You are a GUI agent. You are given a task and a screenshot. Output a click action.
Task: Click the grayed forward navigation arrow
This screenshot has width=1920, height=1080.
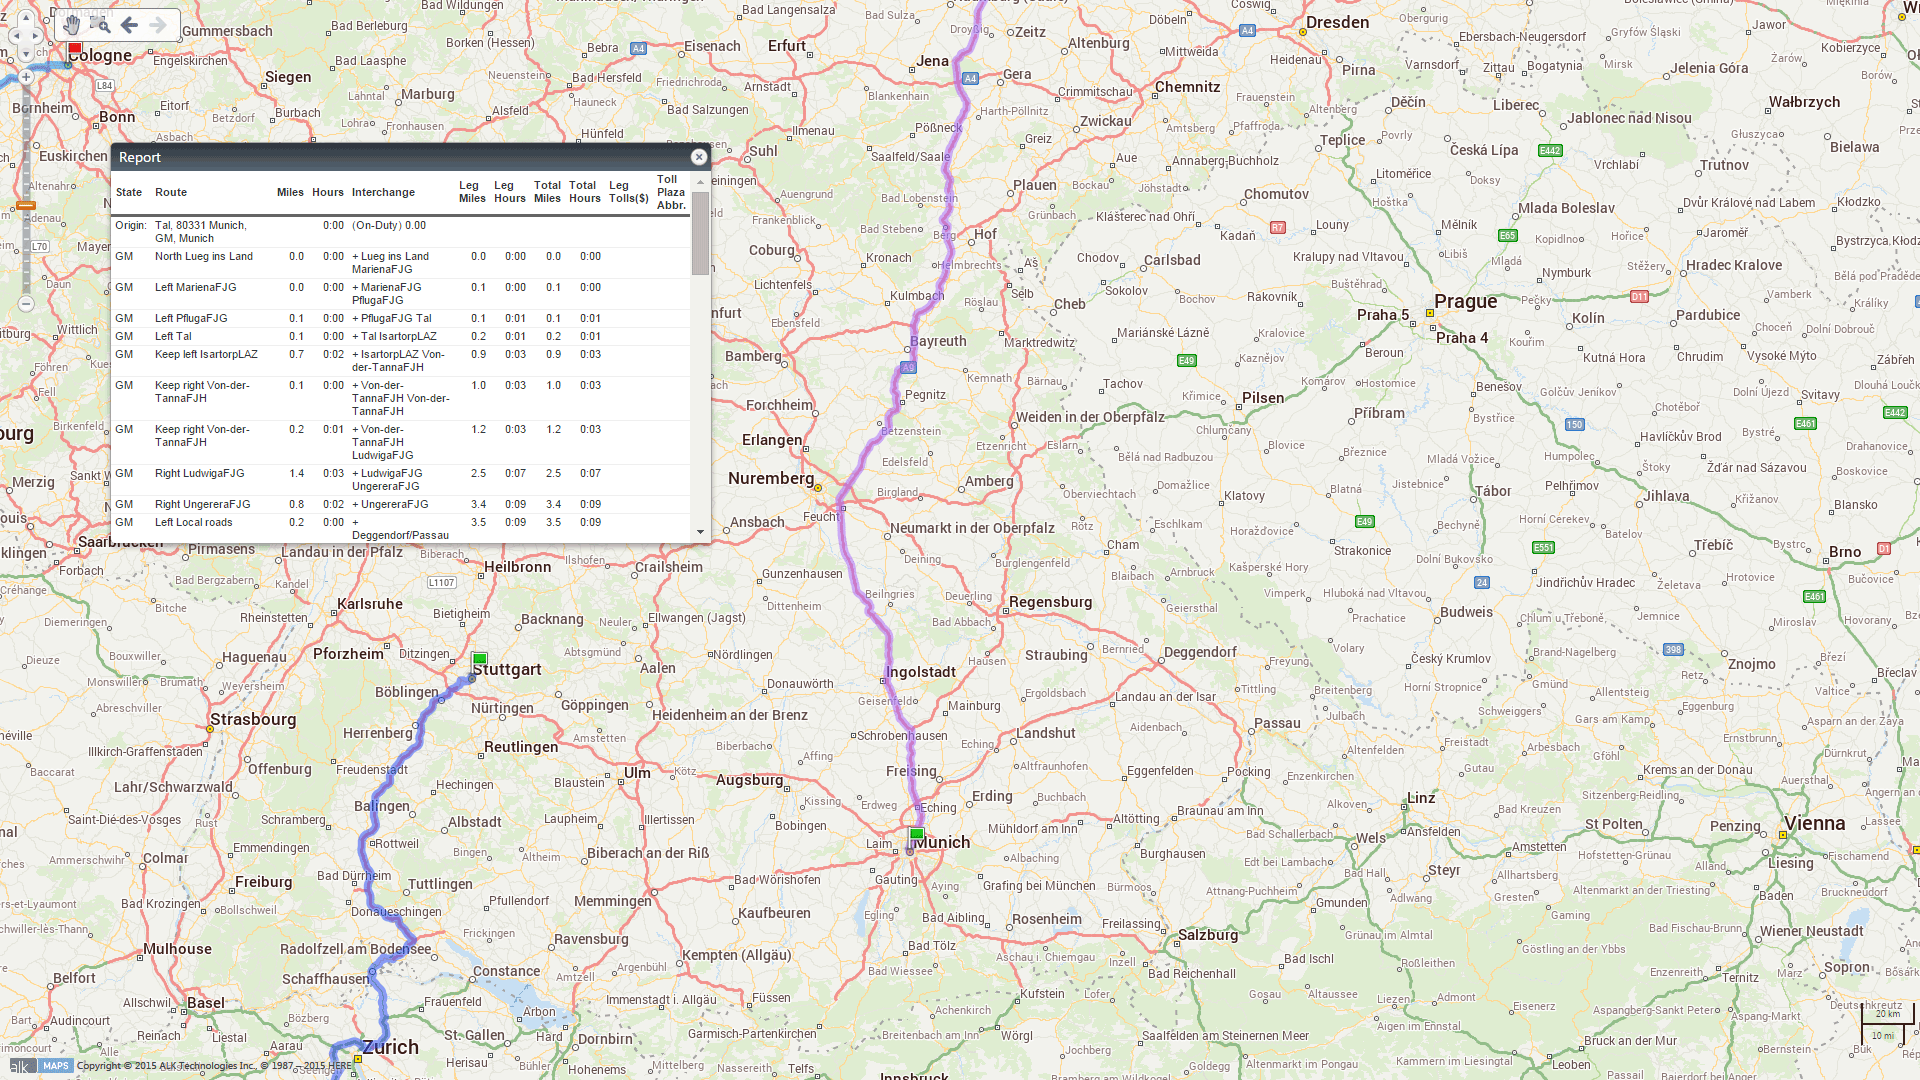pyautogui.click(x=156, y=25)
